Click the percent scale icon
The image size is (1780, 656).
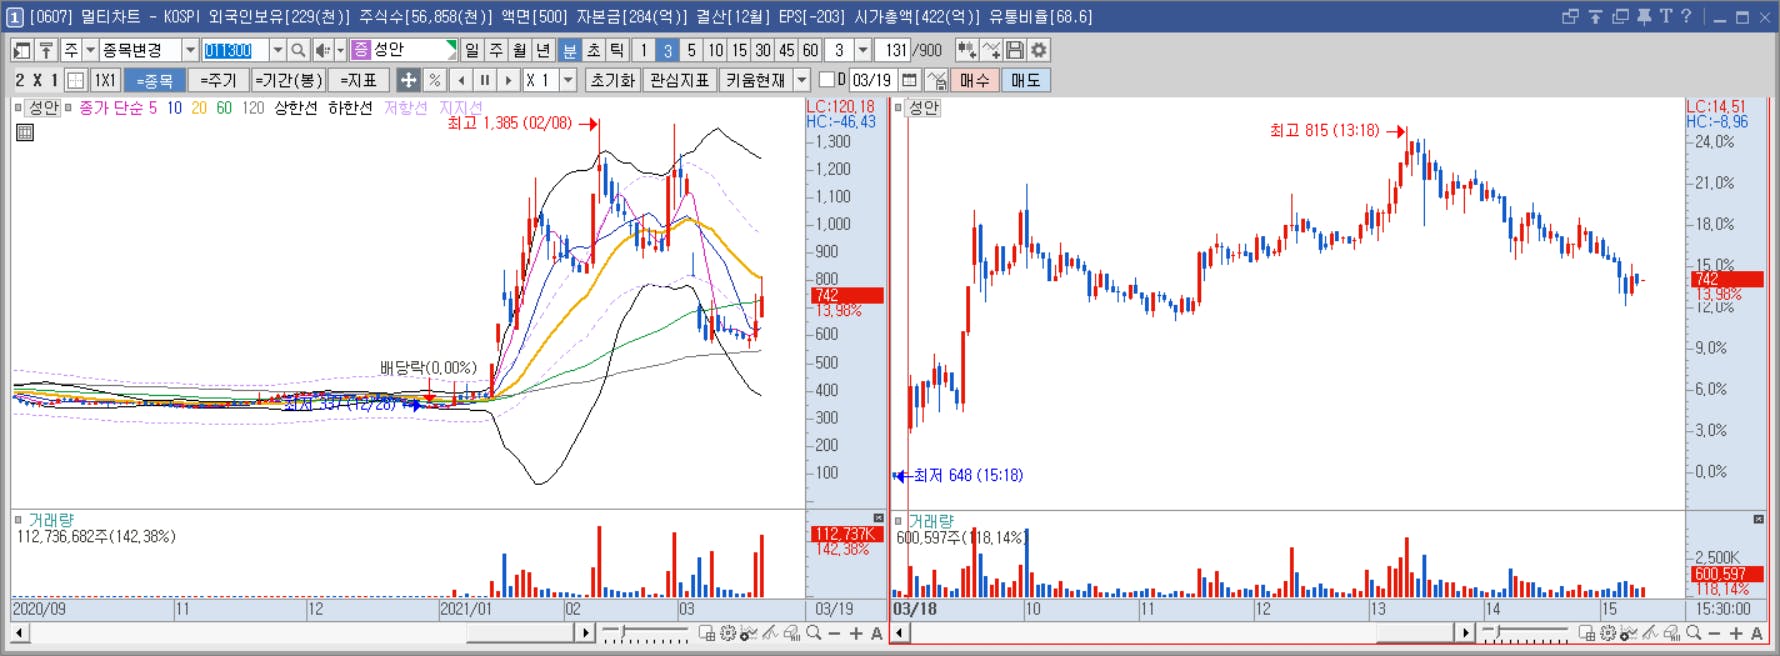point(434,80)
